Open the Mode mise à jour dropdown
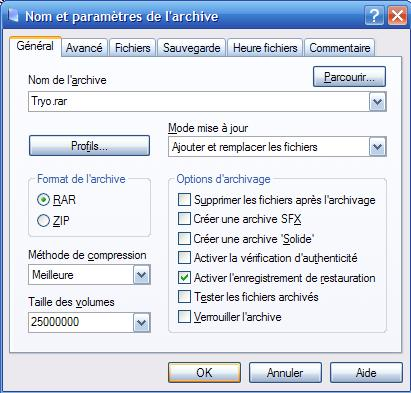411x393 pixels. 378,147
